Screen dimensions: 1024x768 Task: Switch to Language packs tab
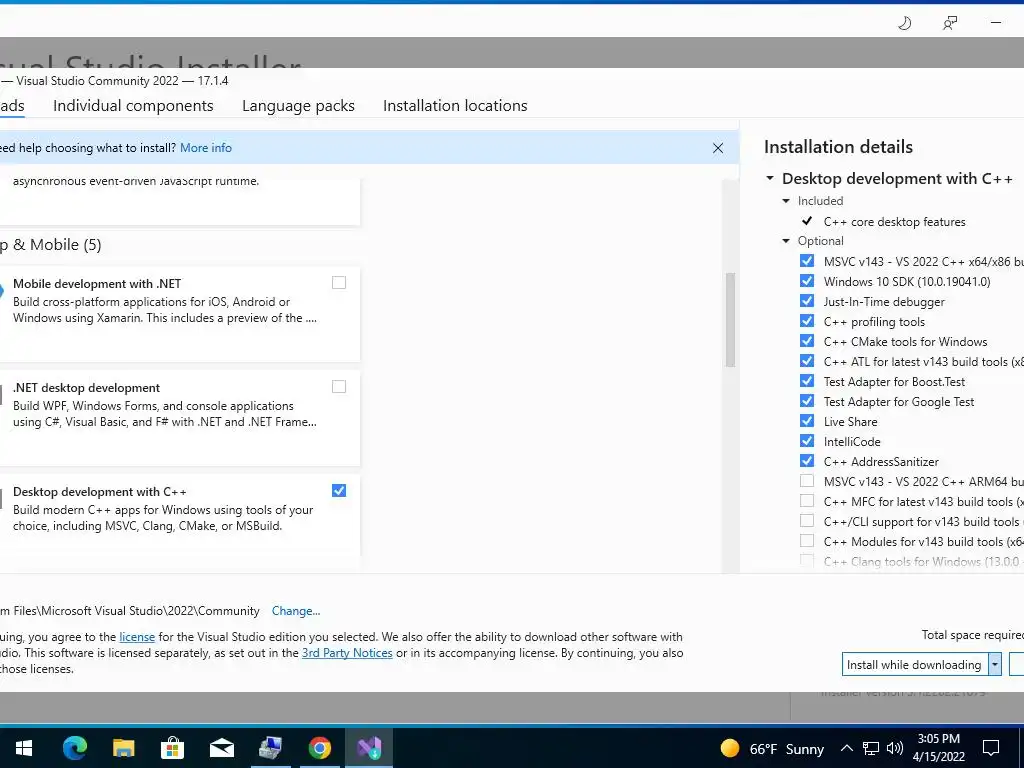298,106
